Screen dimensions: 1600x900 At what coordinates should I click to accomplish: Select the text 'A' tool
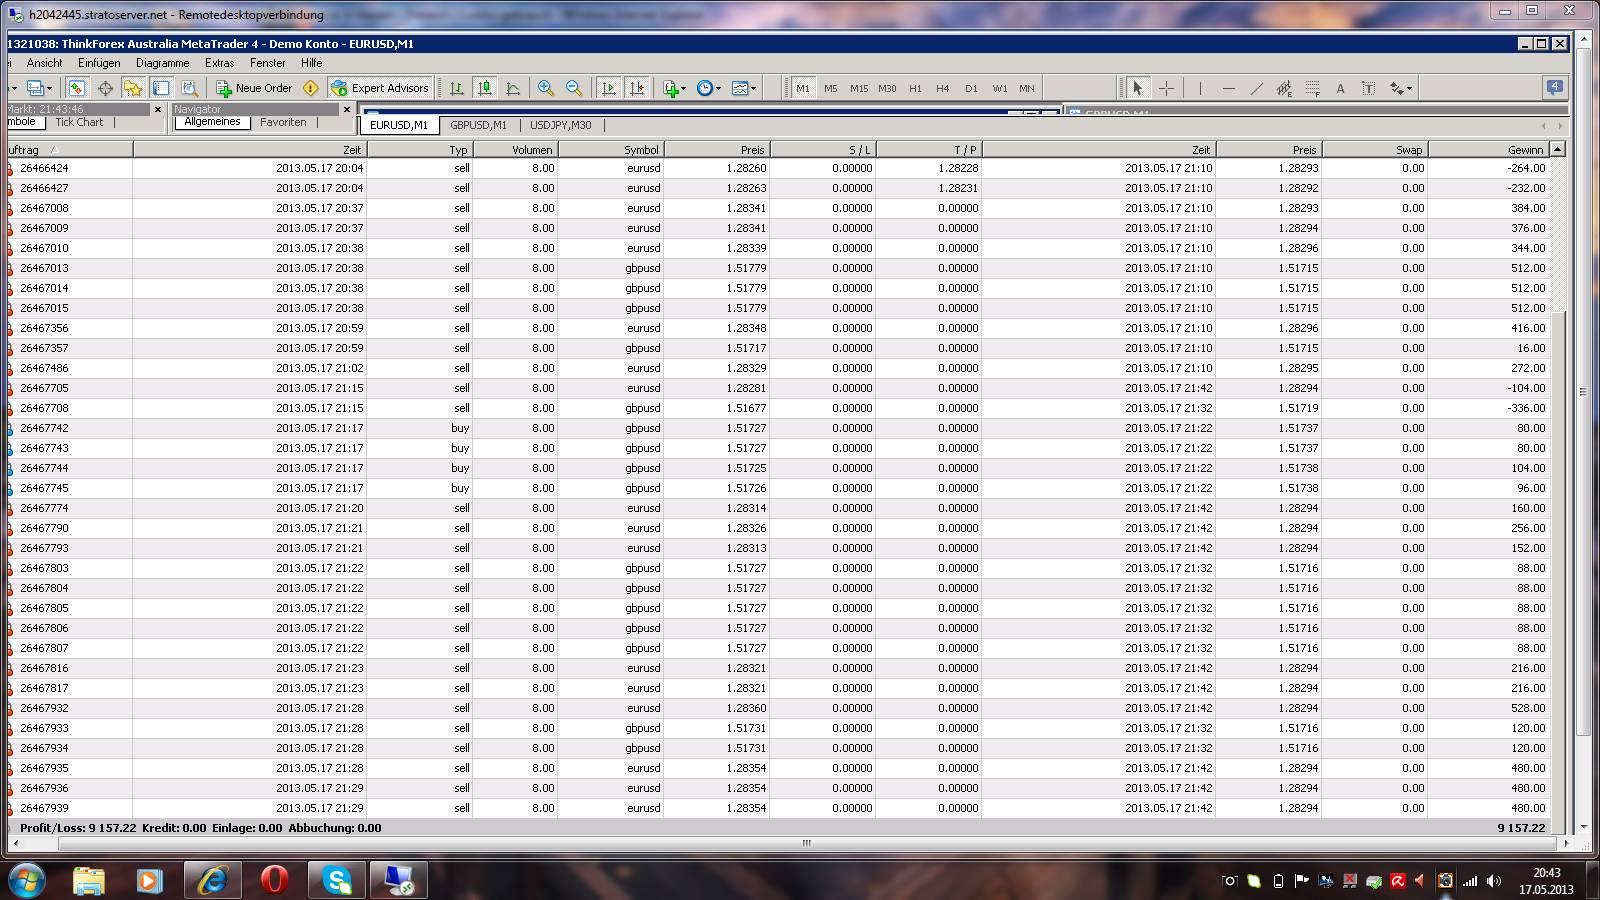click(x=1340, y=88)
